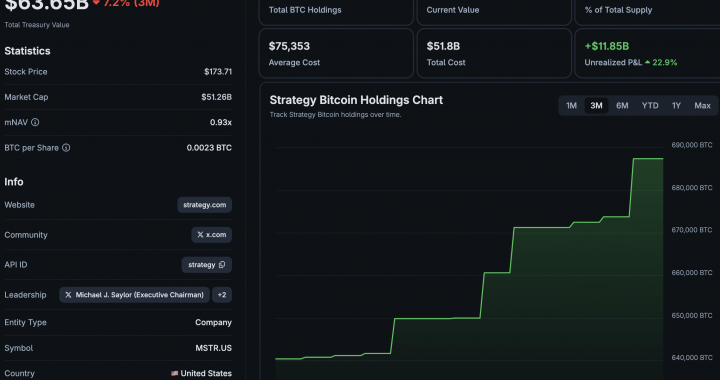Open strategy.com website link
Viewport: 720px width, 380px height.
[x=204, y=205]
